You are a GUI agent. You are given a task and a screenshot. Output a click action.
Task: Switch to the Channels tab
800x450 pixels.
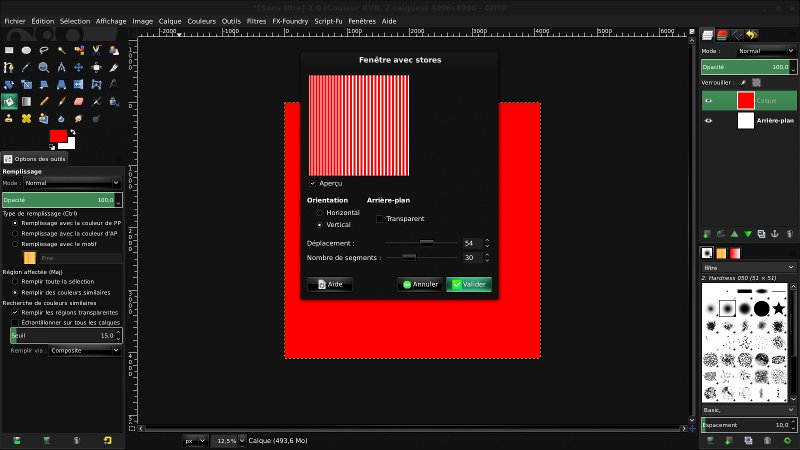click(722, 35)
